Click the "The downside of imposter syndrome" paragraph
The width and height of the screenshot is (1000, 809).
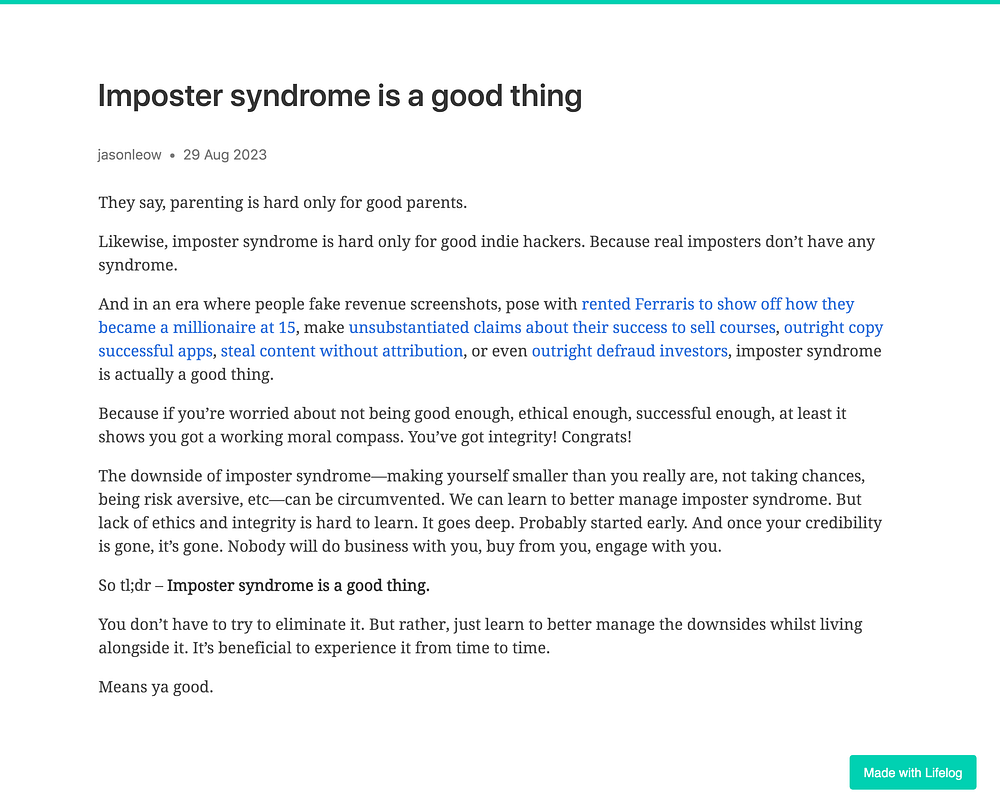[x=490, y=511]
